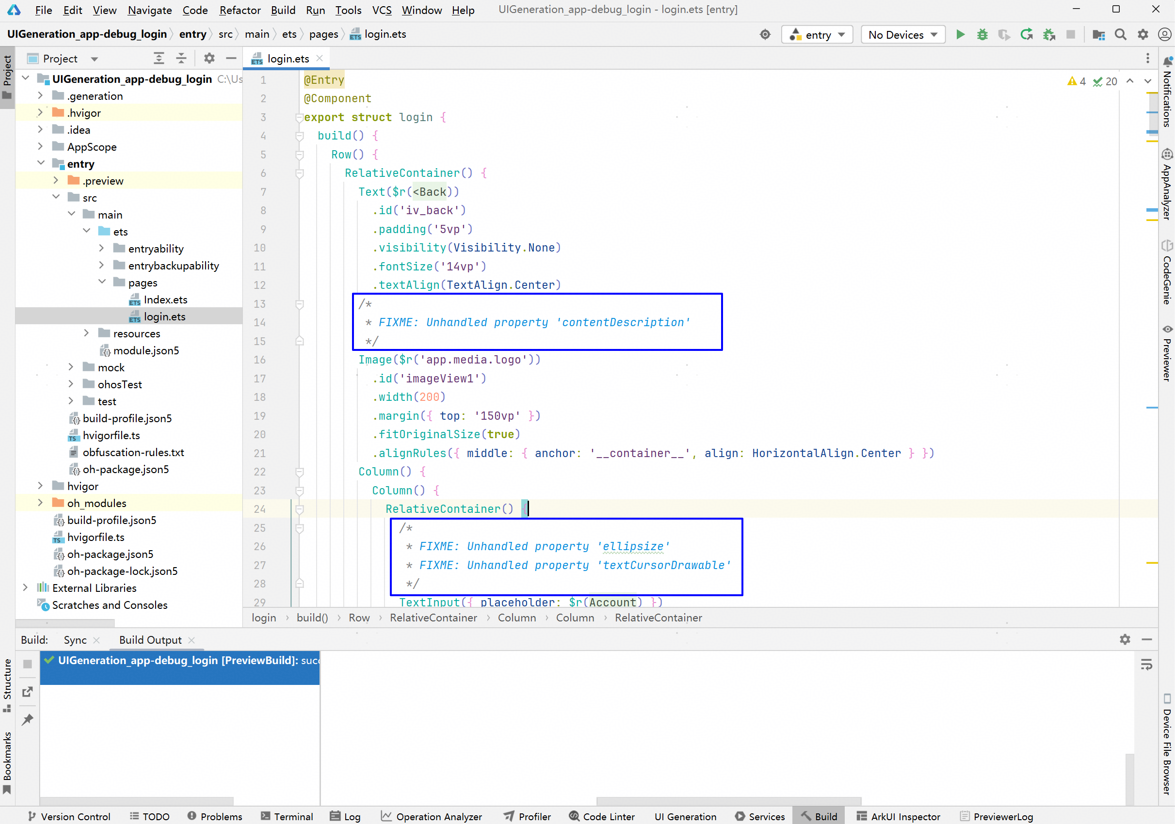This screenshot has width=1175, height=824.
Task: Click the horizontal scrollbar in build tree panel
Action: coord(136,801)
